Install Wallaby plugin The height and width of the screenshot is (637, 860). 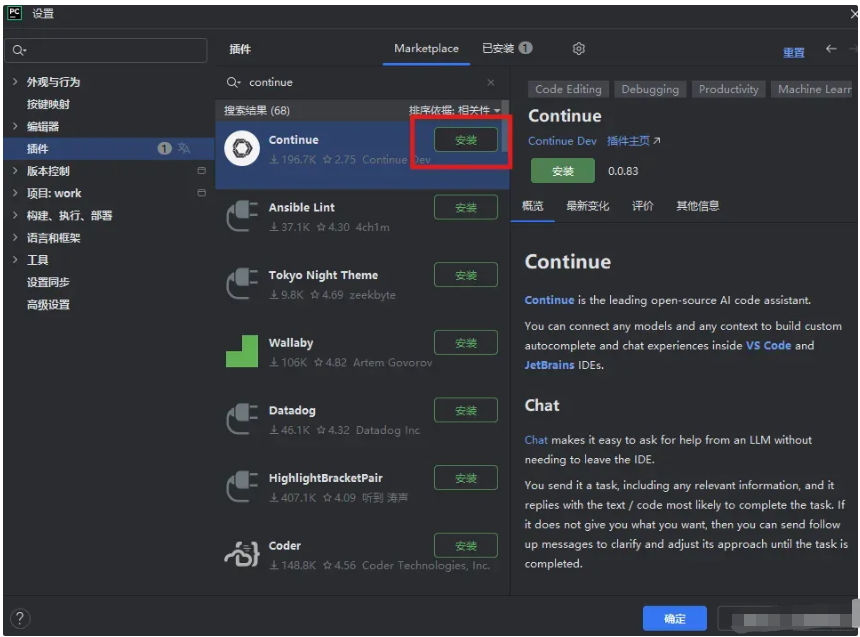click(x=466, y=343)
